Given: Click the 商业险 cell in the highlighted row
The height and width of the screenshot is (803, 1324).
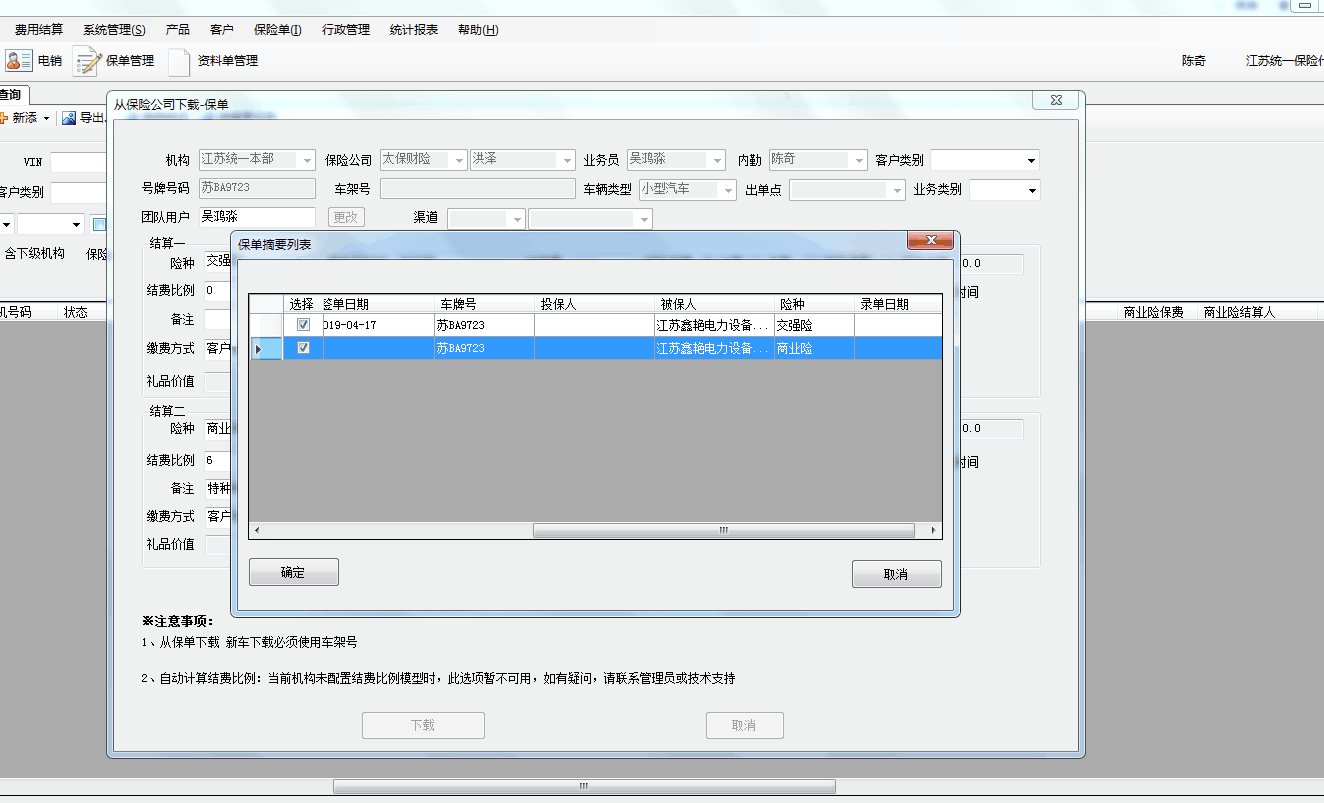Looking at the screenshot, I should (x=815, y=348).
